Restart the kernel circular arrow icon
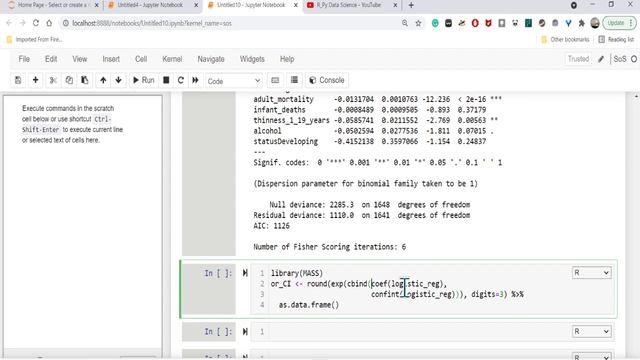This screenshot has width=640, height=360. point(181,80)
